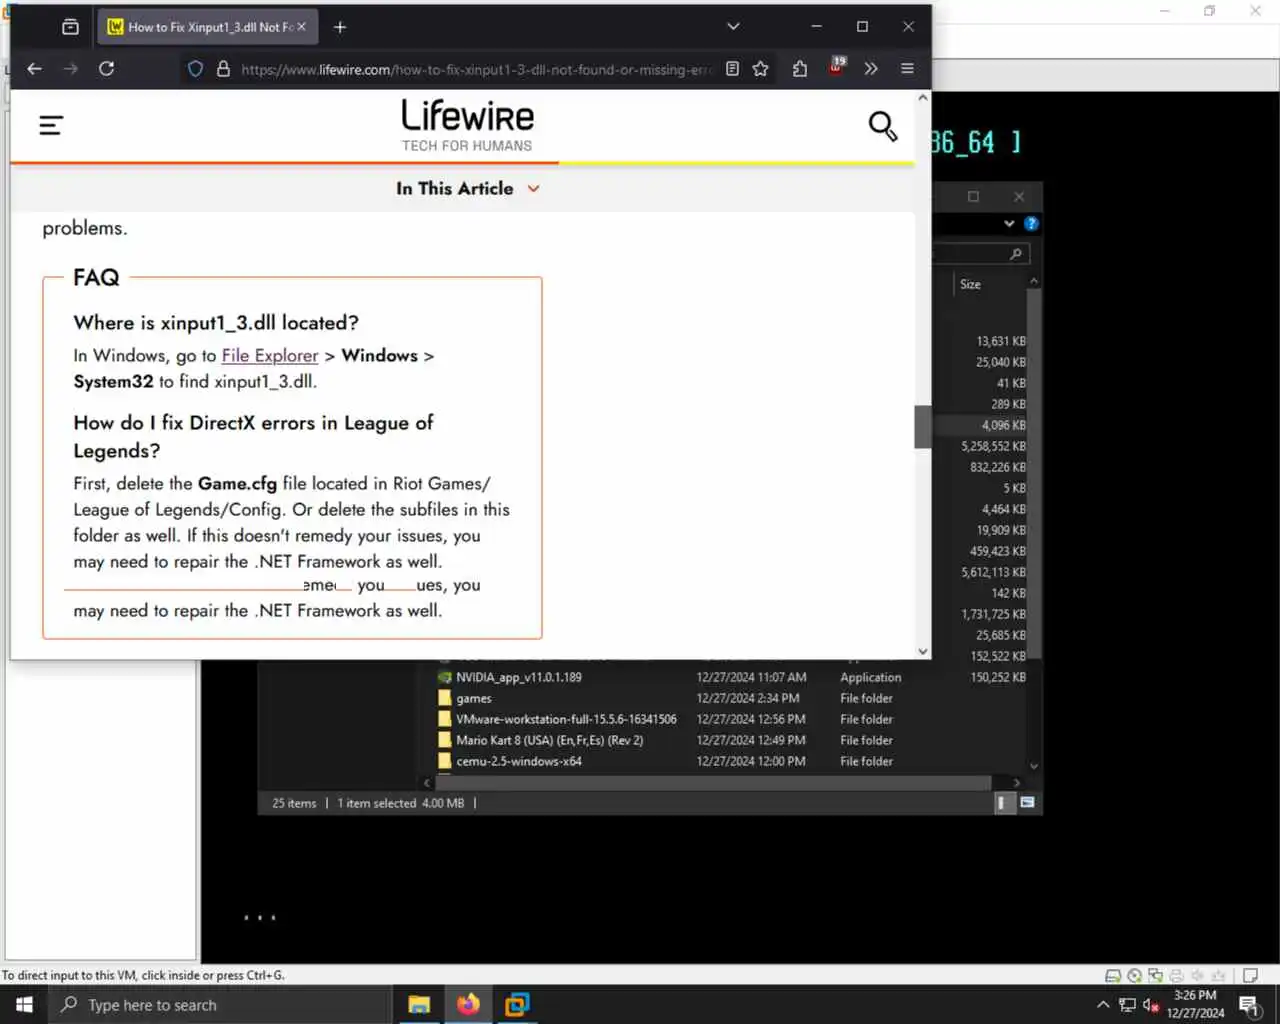Open the Lifewire site navigation menu
This screenshot has width=1280, height=1024.
tap(51, 125)
